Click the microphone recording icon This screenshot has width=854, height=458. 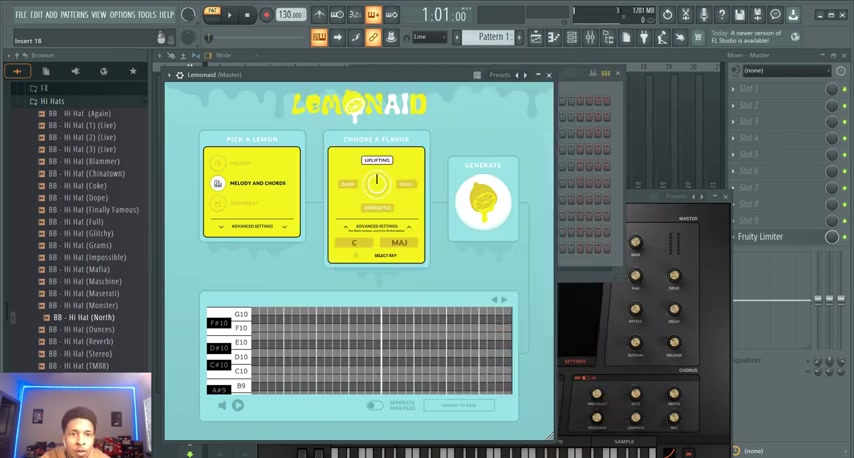click(x=704, y=15)
